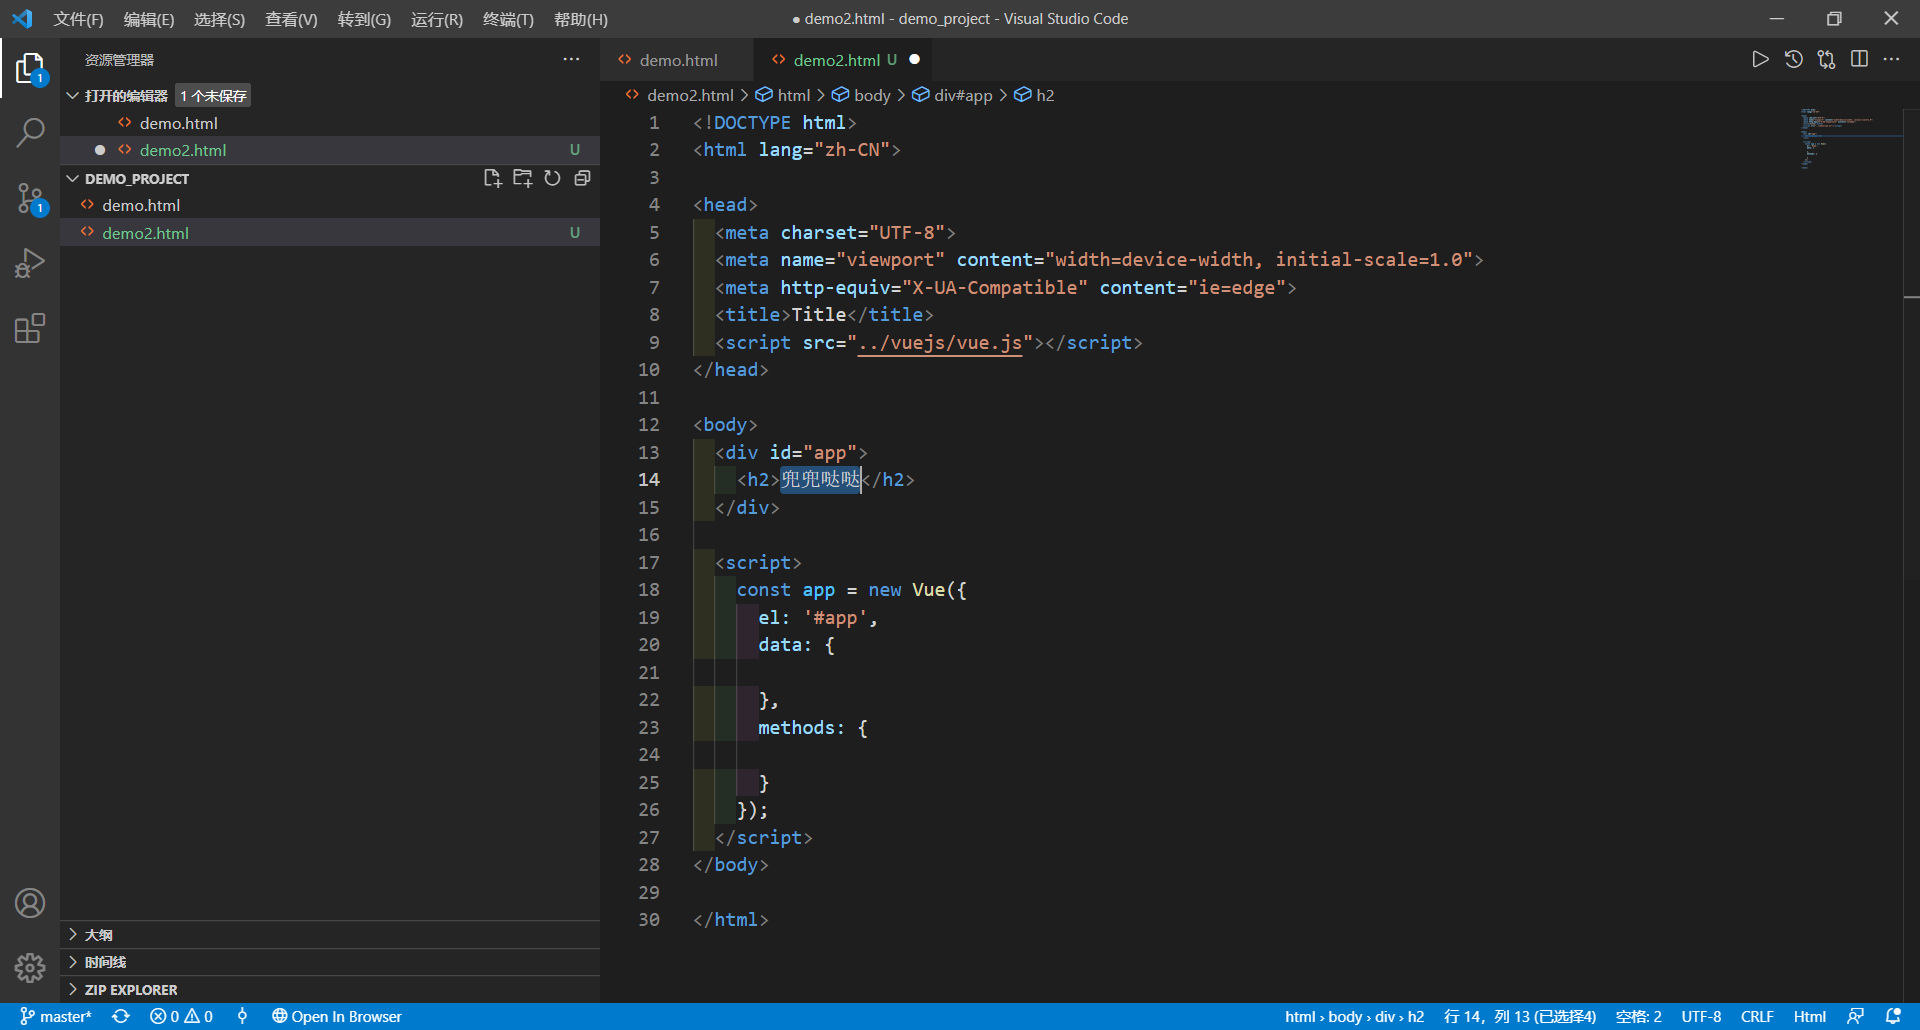The width and height of the screenshot is (1920, 1030).
Task: Click New Folder icon in DEMO_PROJECT header
Action: pos(522,178)
